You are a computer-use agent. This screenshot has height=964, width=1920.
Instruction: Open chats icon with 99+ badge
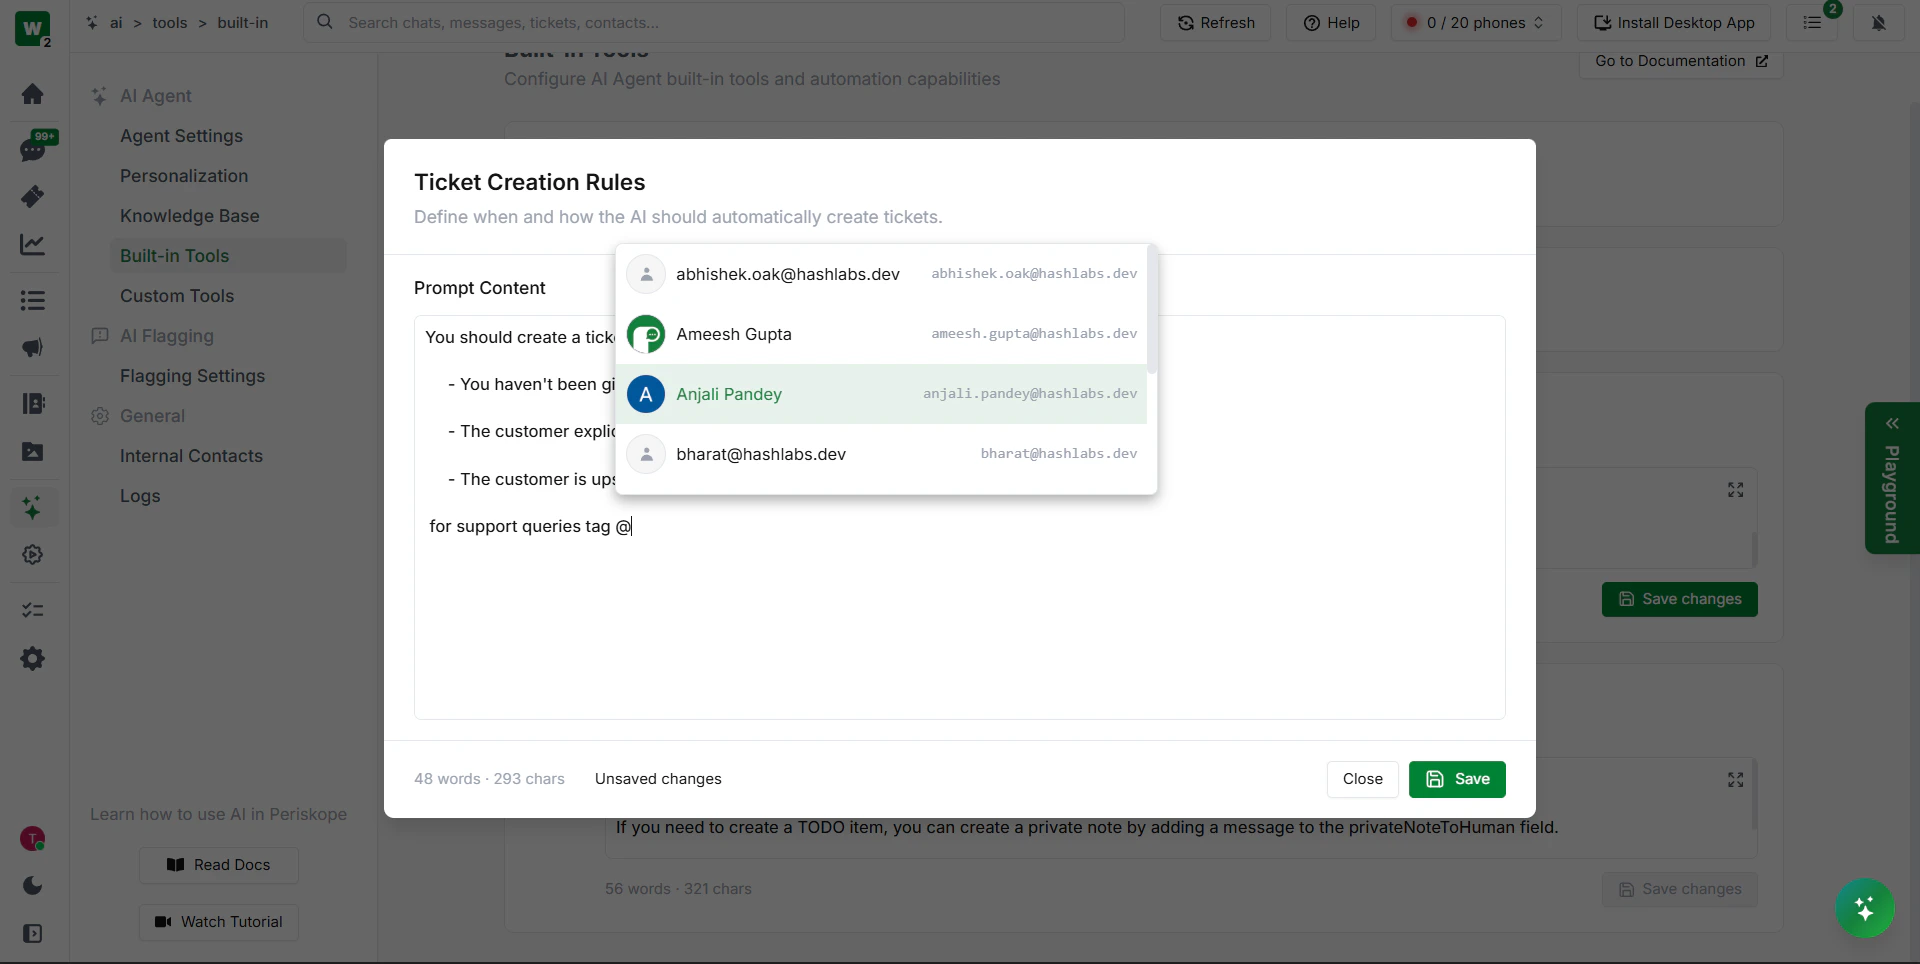pos(34,148)
